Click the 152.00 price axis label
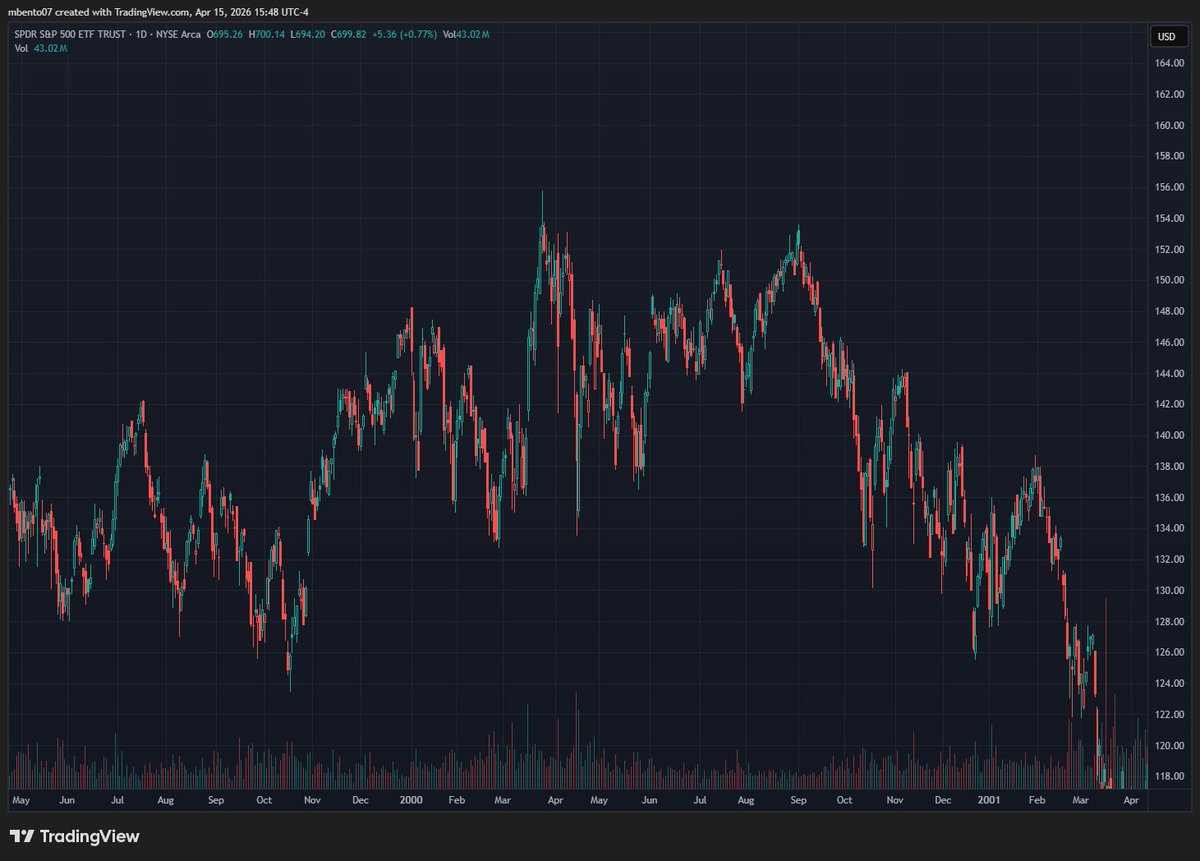This screenshot has height=861, width=1200. [1169, 250]
